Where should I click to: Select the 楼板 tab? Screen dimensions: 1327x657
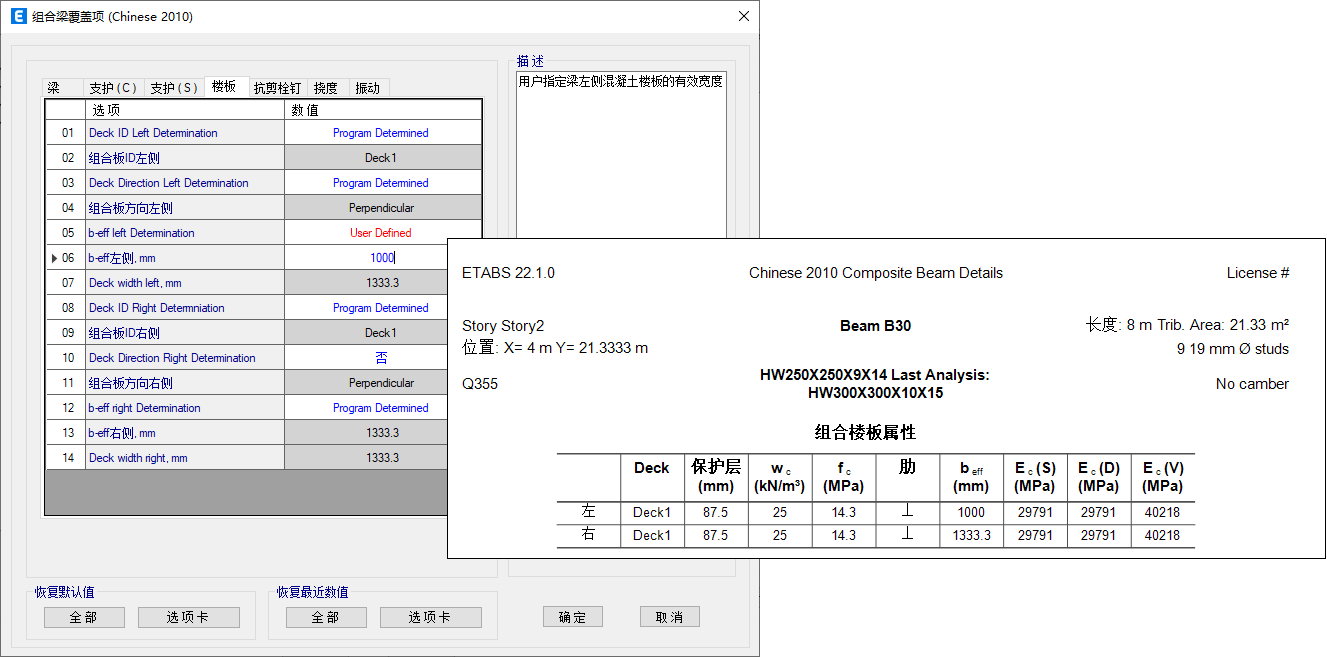pyautogui.click(x=225, y=87)
